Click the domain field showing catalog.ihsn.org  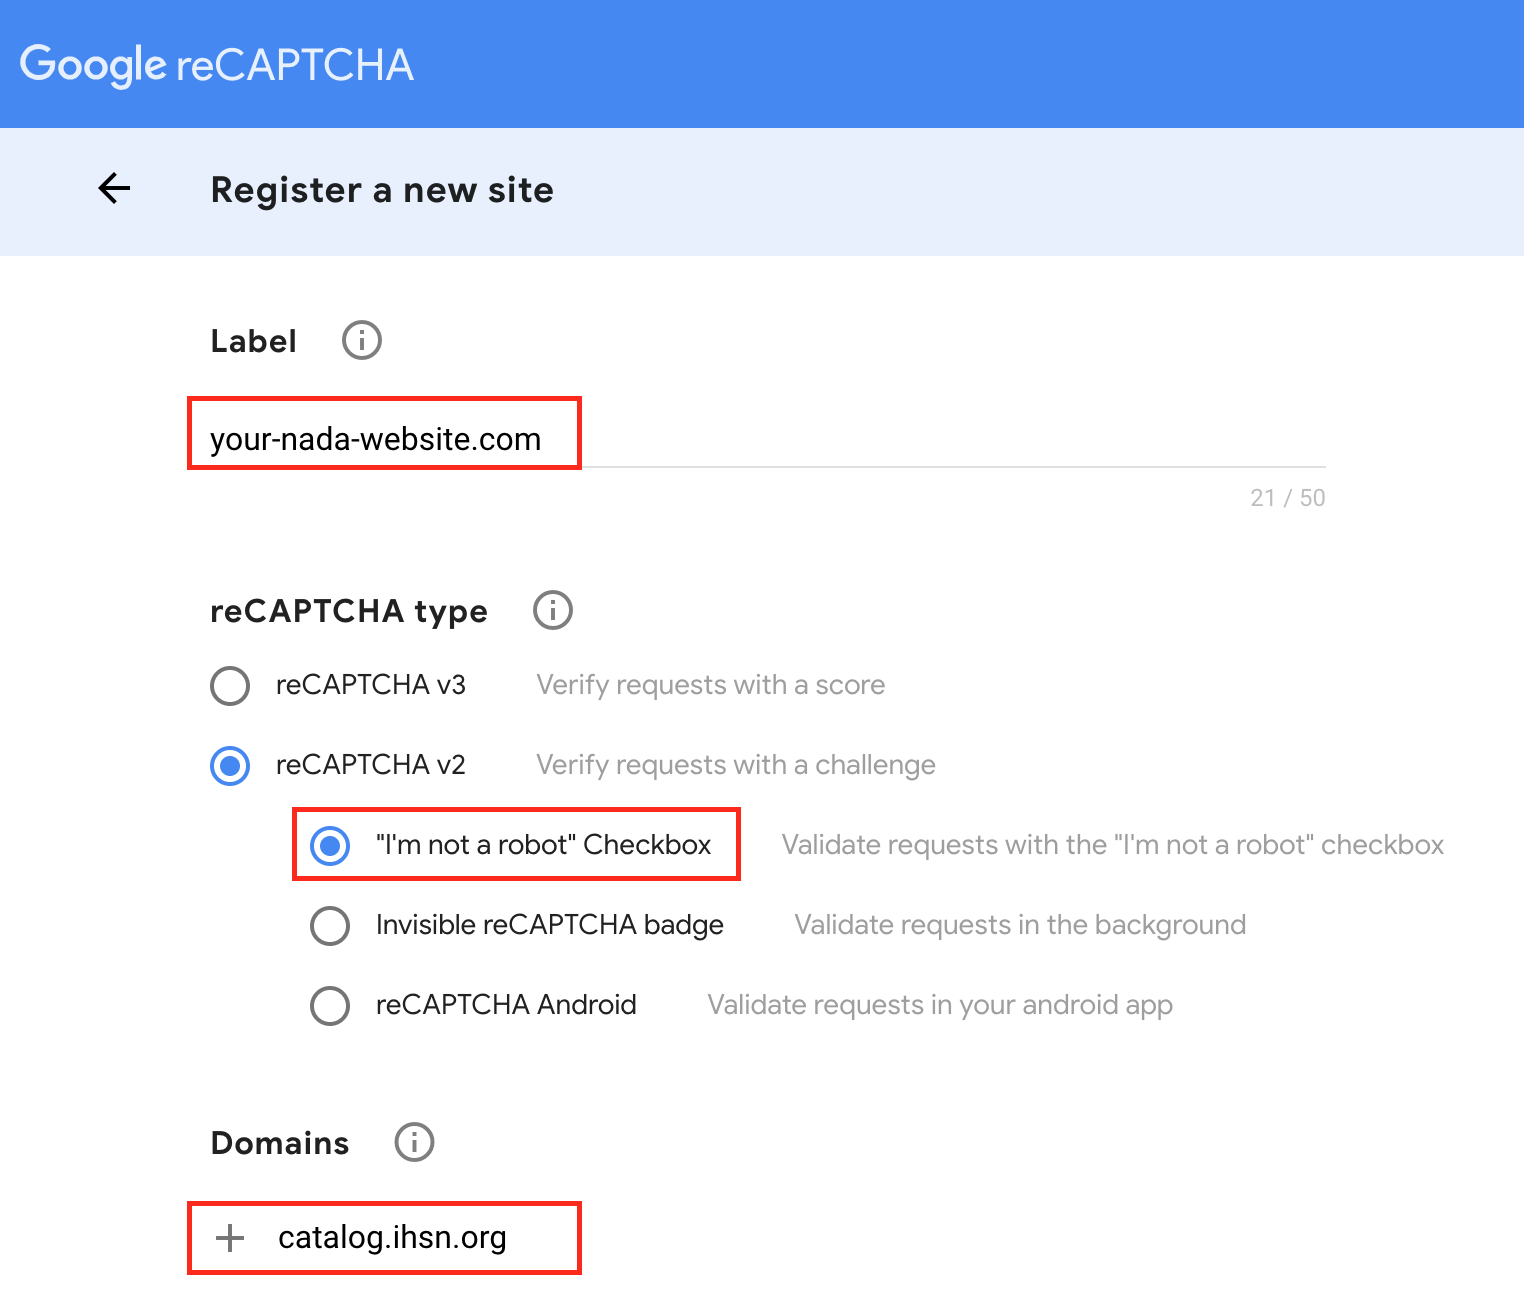(x=392, y=1238)
